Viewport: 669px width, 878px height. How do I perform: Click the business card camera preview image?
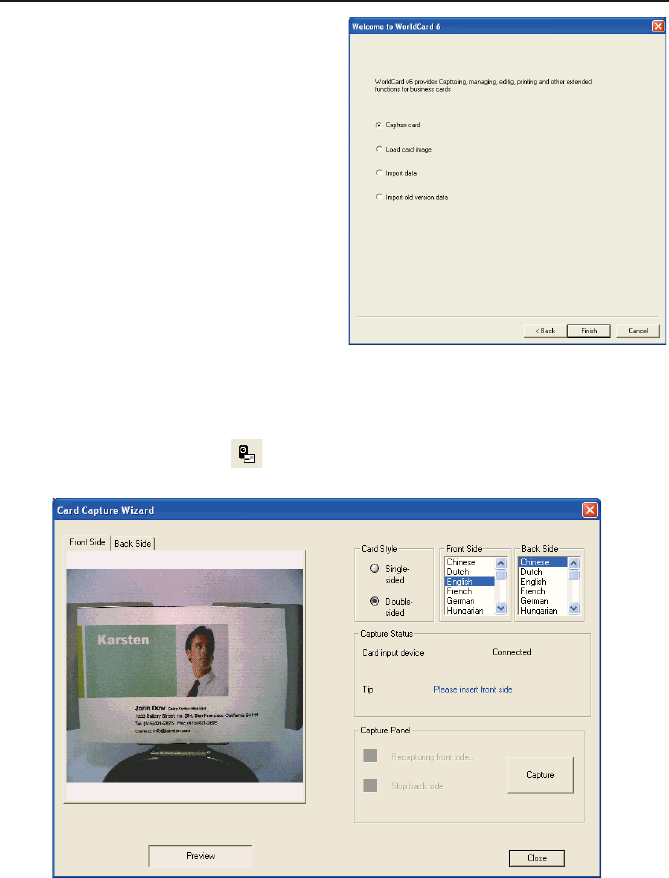click(185, 675)
